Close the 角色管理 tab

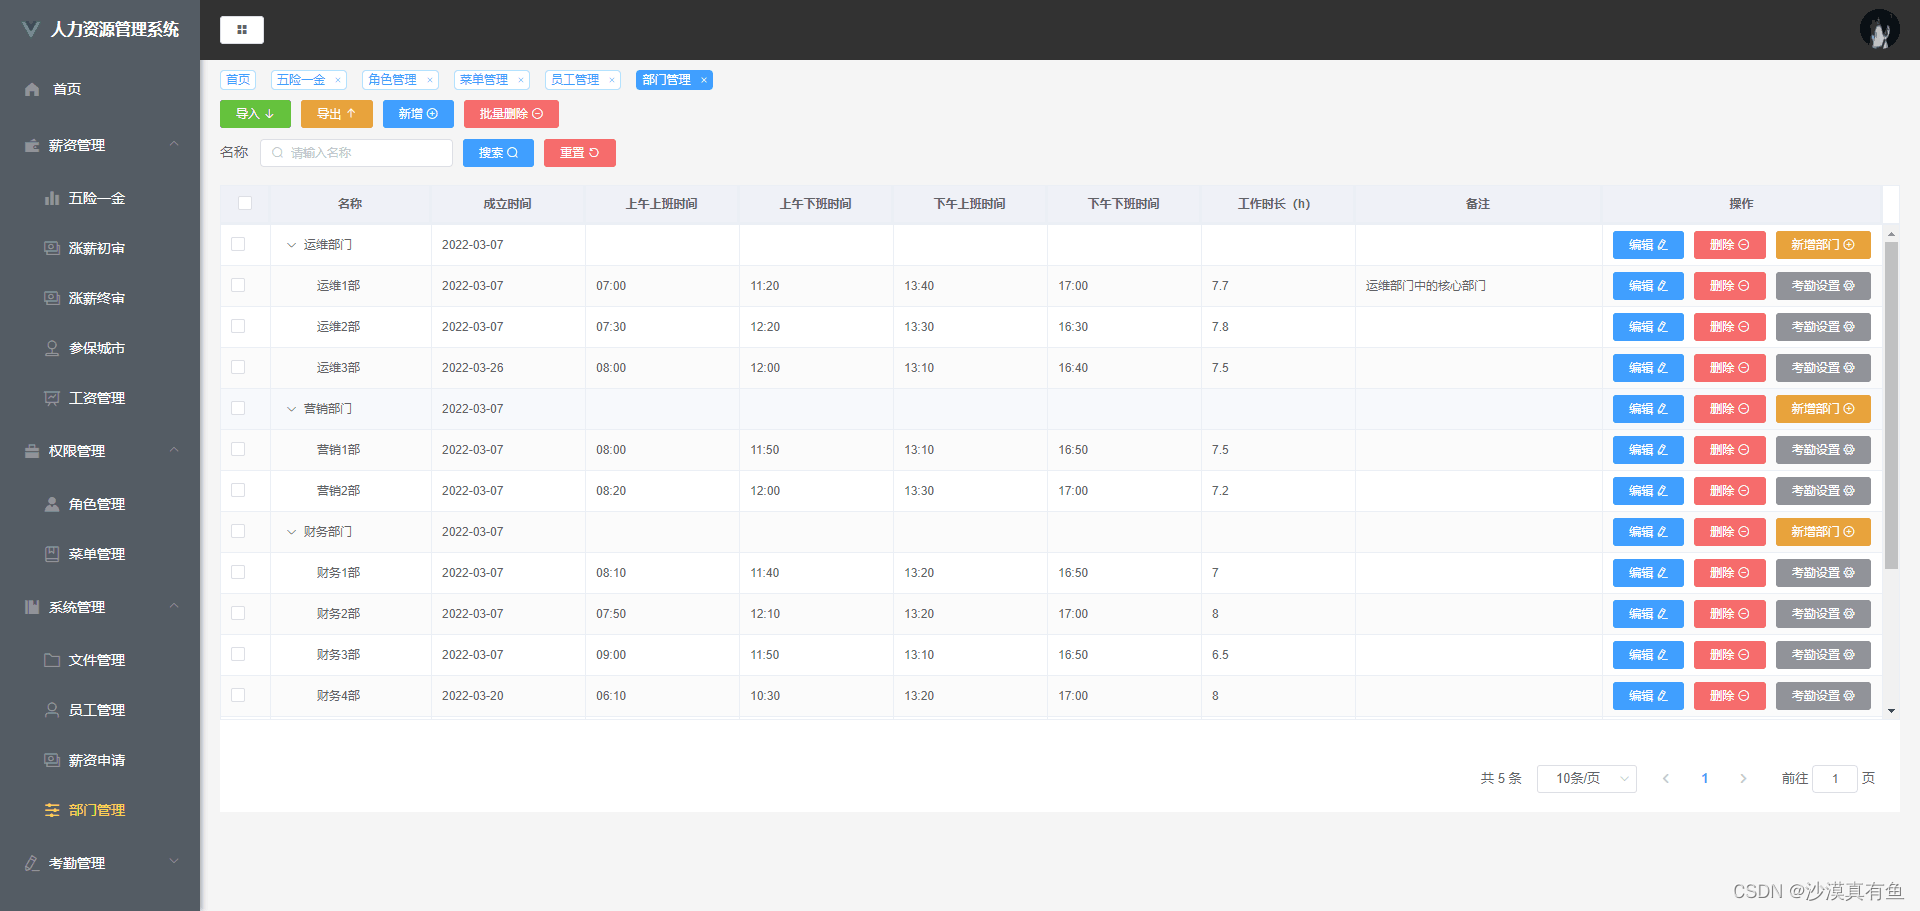(x=430, y=80)
